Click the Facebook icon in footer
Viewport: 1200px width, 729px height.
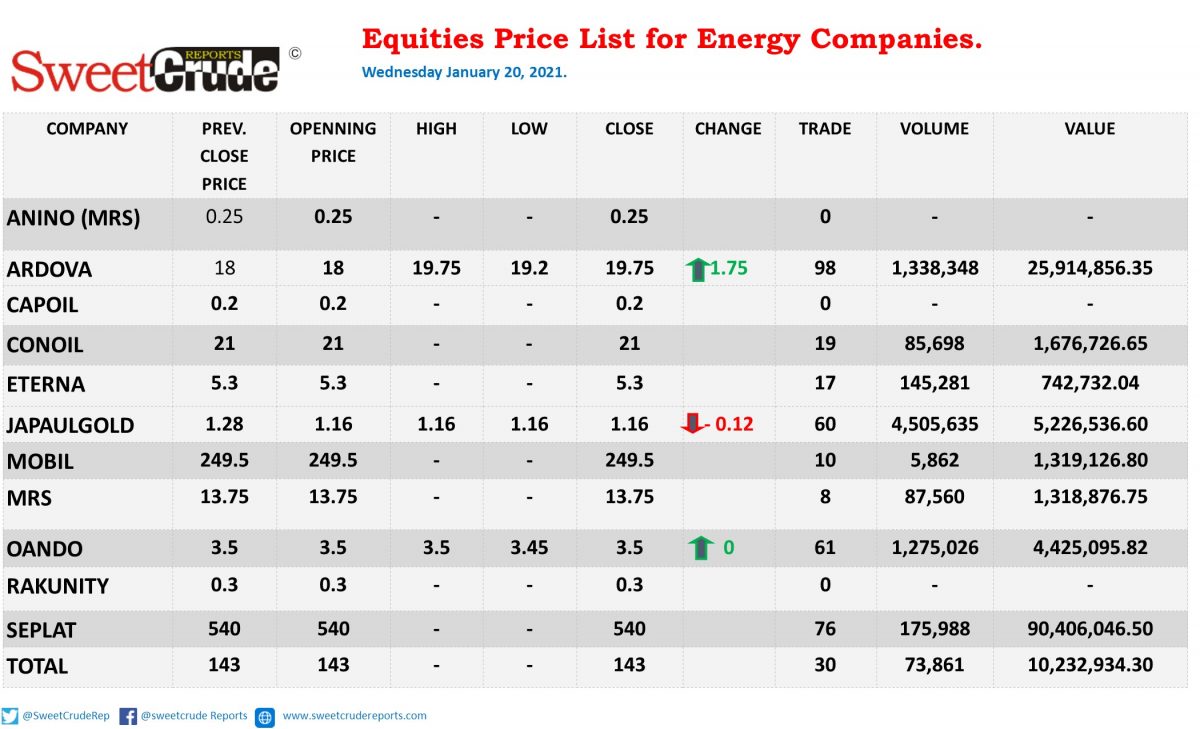[128, 716]
